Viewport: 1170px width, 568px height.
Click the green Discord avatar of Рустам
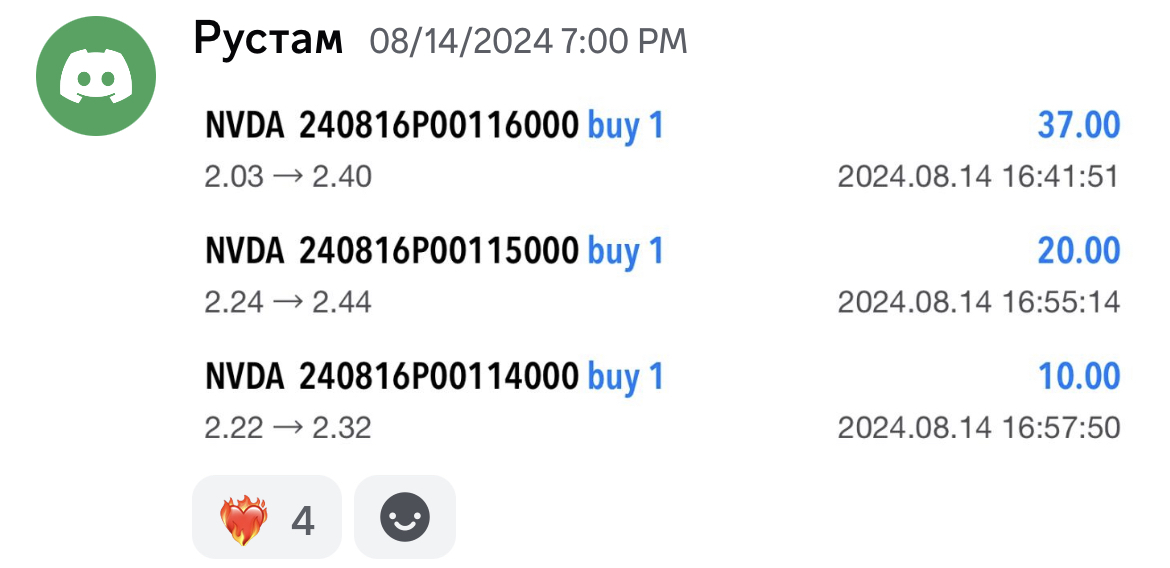[x=96, y=76]
